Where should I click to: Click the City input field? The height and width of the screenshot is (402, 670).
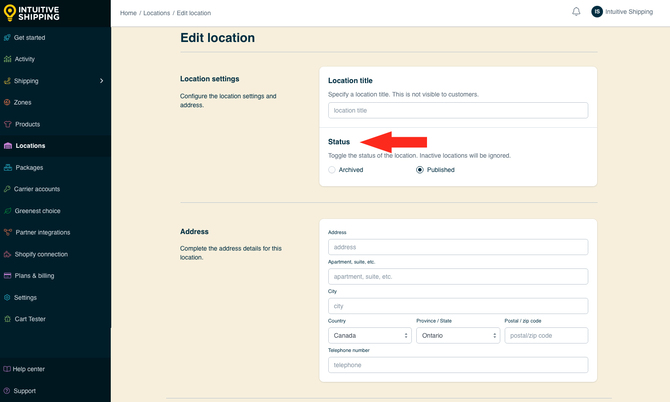(x=458, y=306)
